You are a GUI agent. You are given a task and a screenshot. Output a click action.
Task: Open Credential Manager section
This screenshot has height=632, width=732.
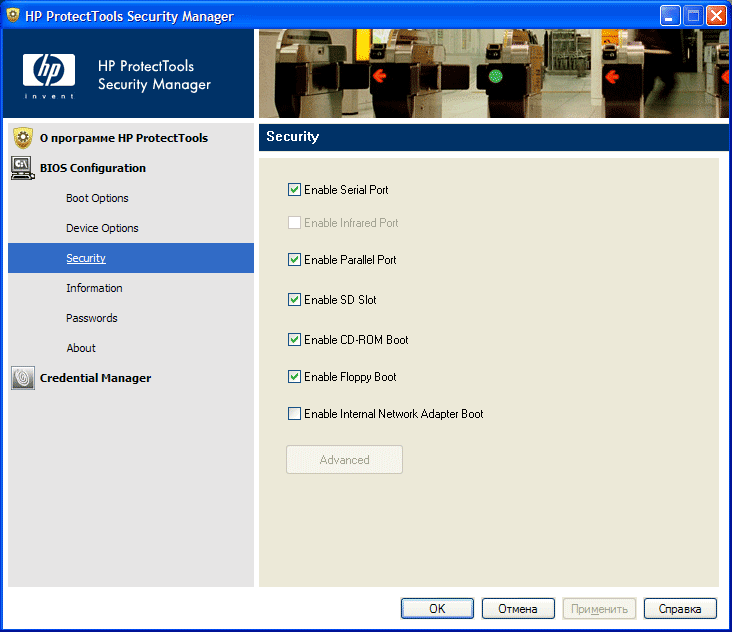click(x=95, y=378)
